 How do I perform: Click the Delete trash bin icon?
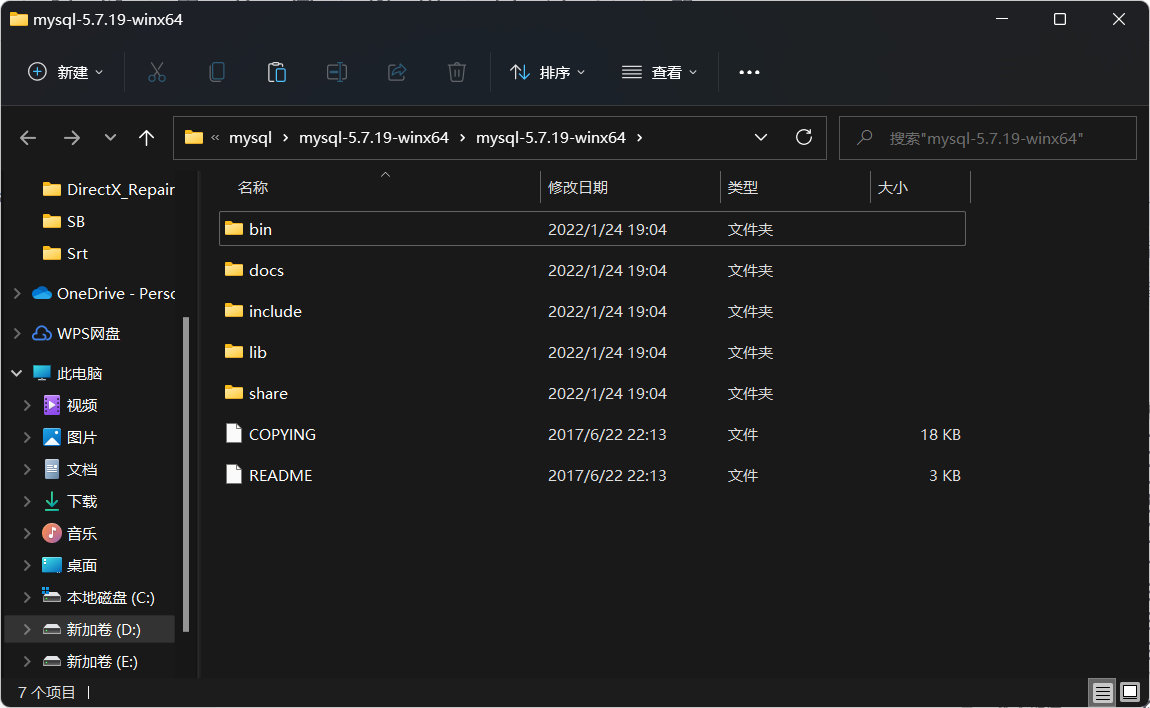[x=456, y=72]
